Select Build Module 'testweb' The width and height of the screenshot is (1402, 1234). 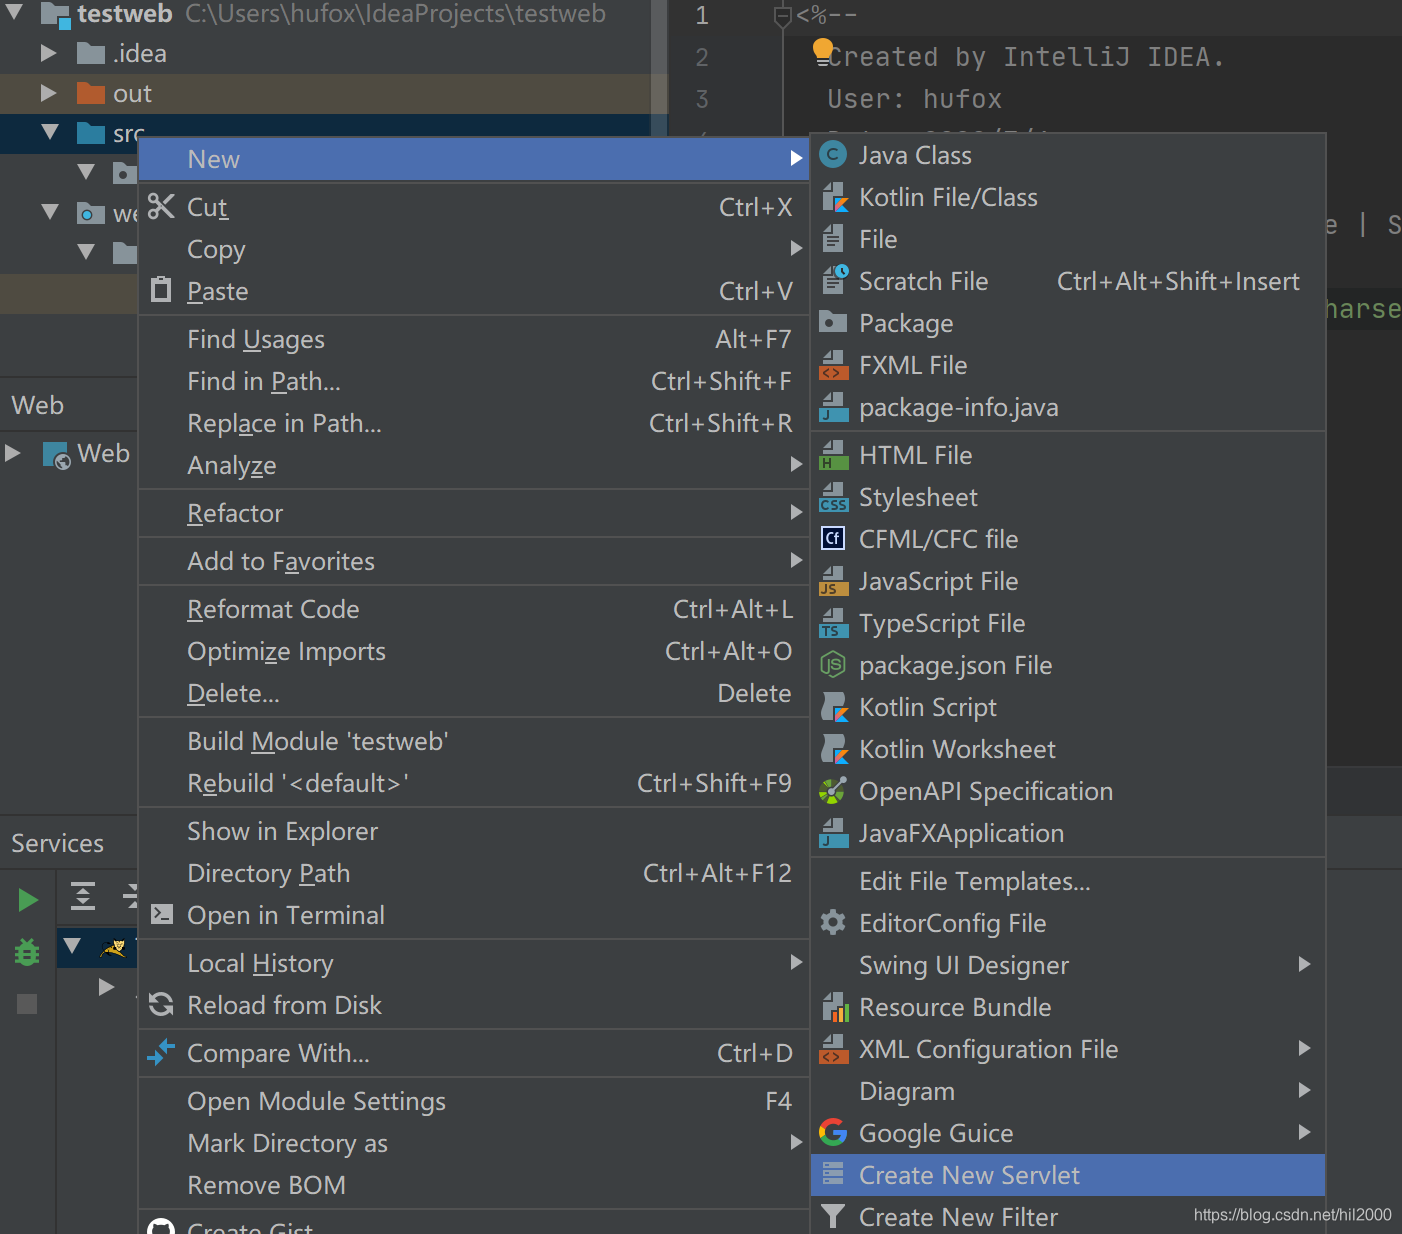pyautogui.click(x=473, y=741)
